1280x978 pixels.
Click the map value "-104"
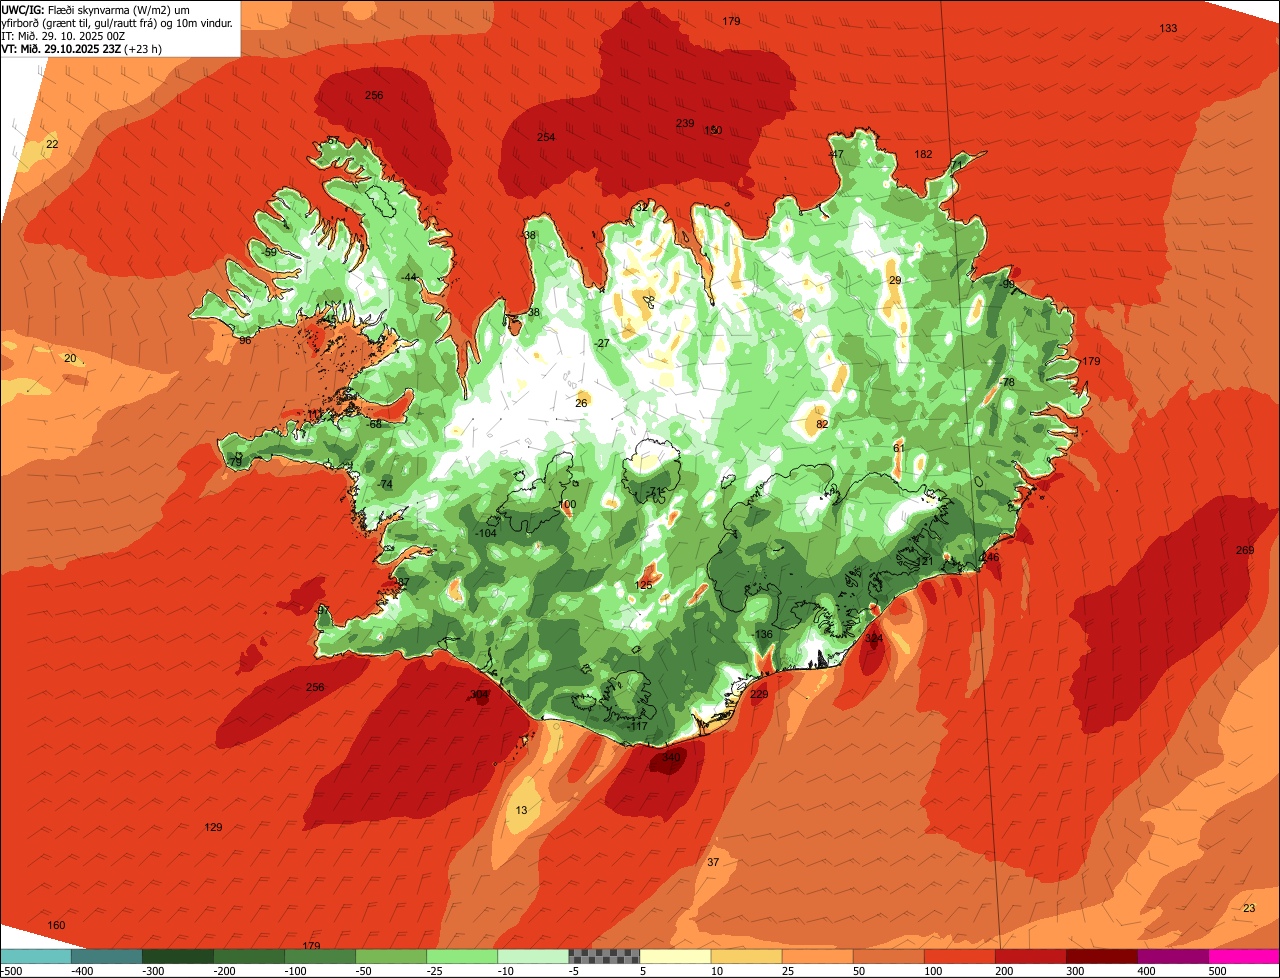tap(486, 534)
